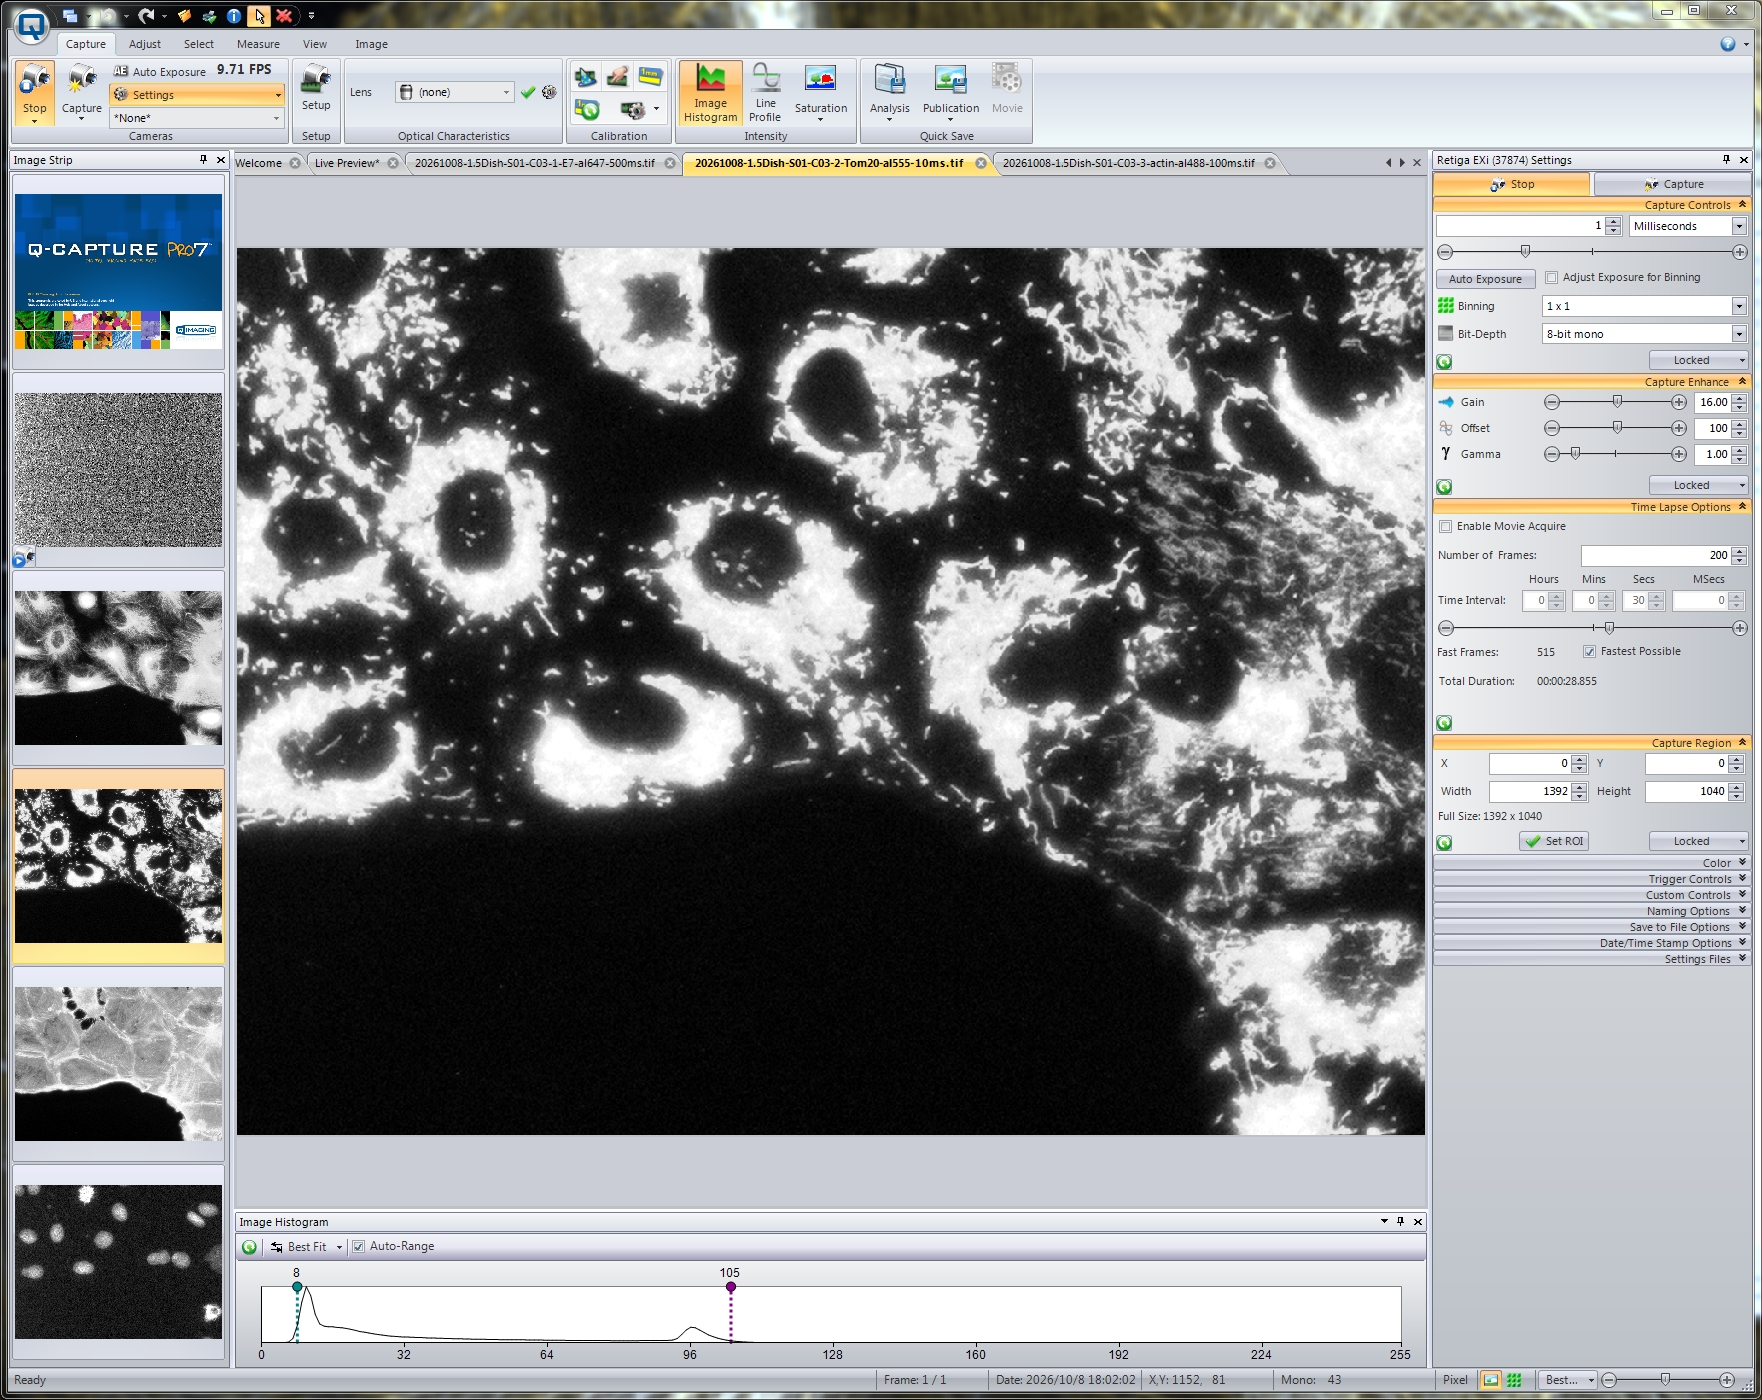Open the Line Profile tool
Image resolution: width=1762 pixels, height=1400 pixels.
pyautogui.click(x=765, y=94)
